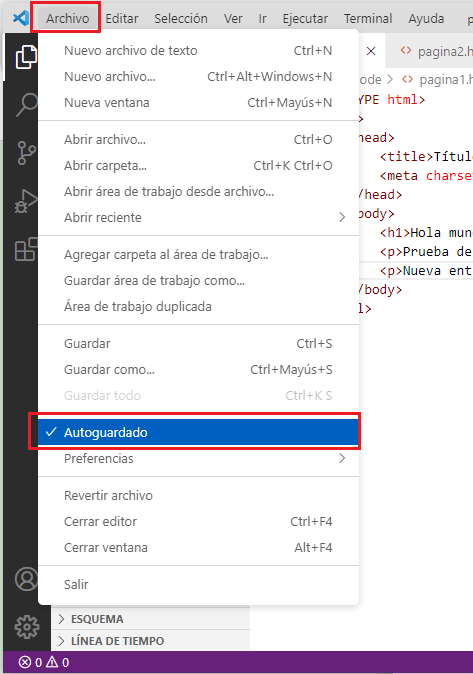Image resolution: width=473 pixels, height=674 pixels.
Task: Open the Terminal menu
Action: (x=368, y=18)
